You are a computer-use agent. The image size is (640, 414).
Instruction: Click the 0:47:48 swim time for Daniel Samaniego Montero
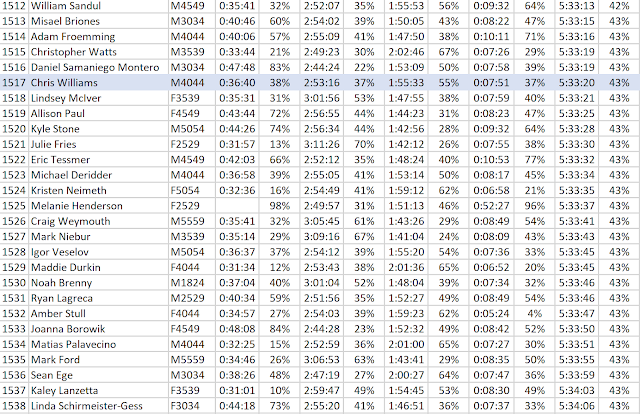tap(237, 67)
